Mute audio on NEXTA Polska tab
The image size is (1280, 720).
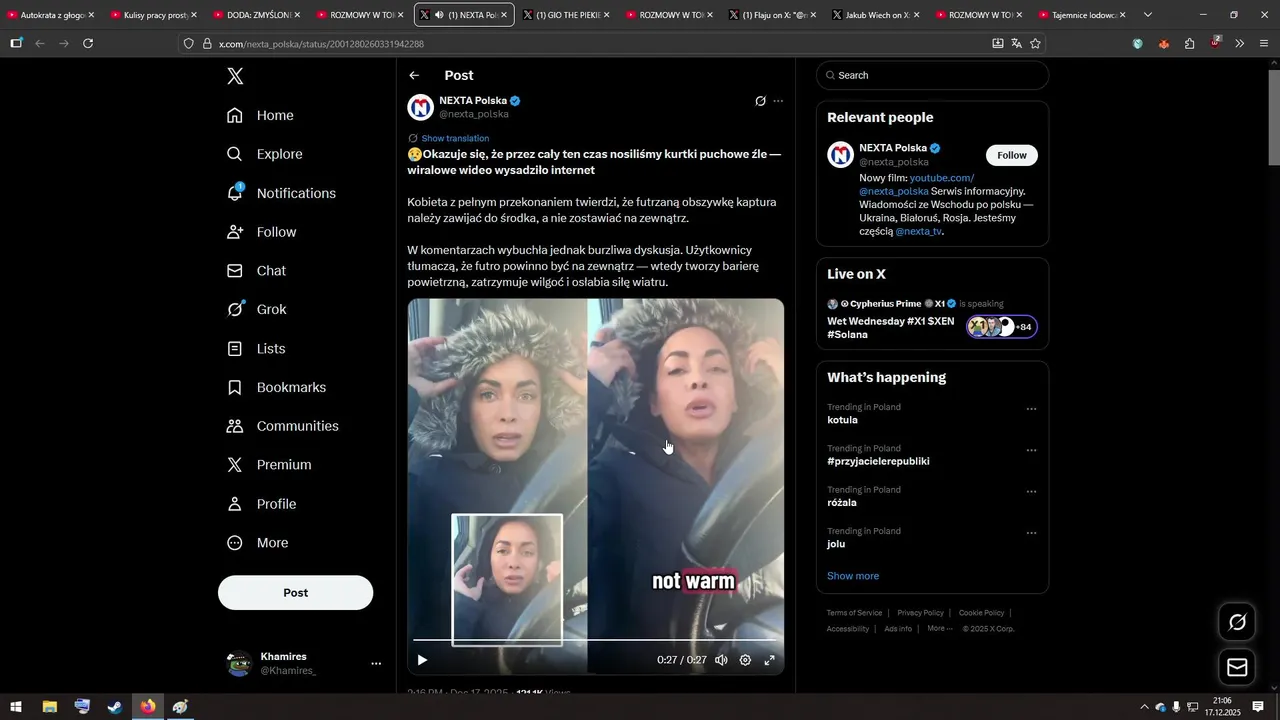click(x=438, y=15)
